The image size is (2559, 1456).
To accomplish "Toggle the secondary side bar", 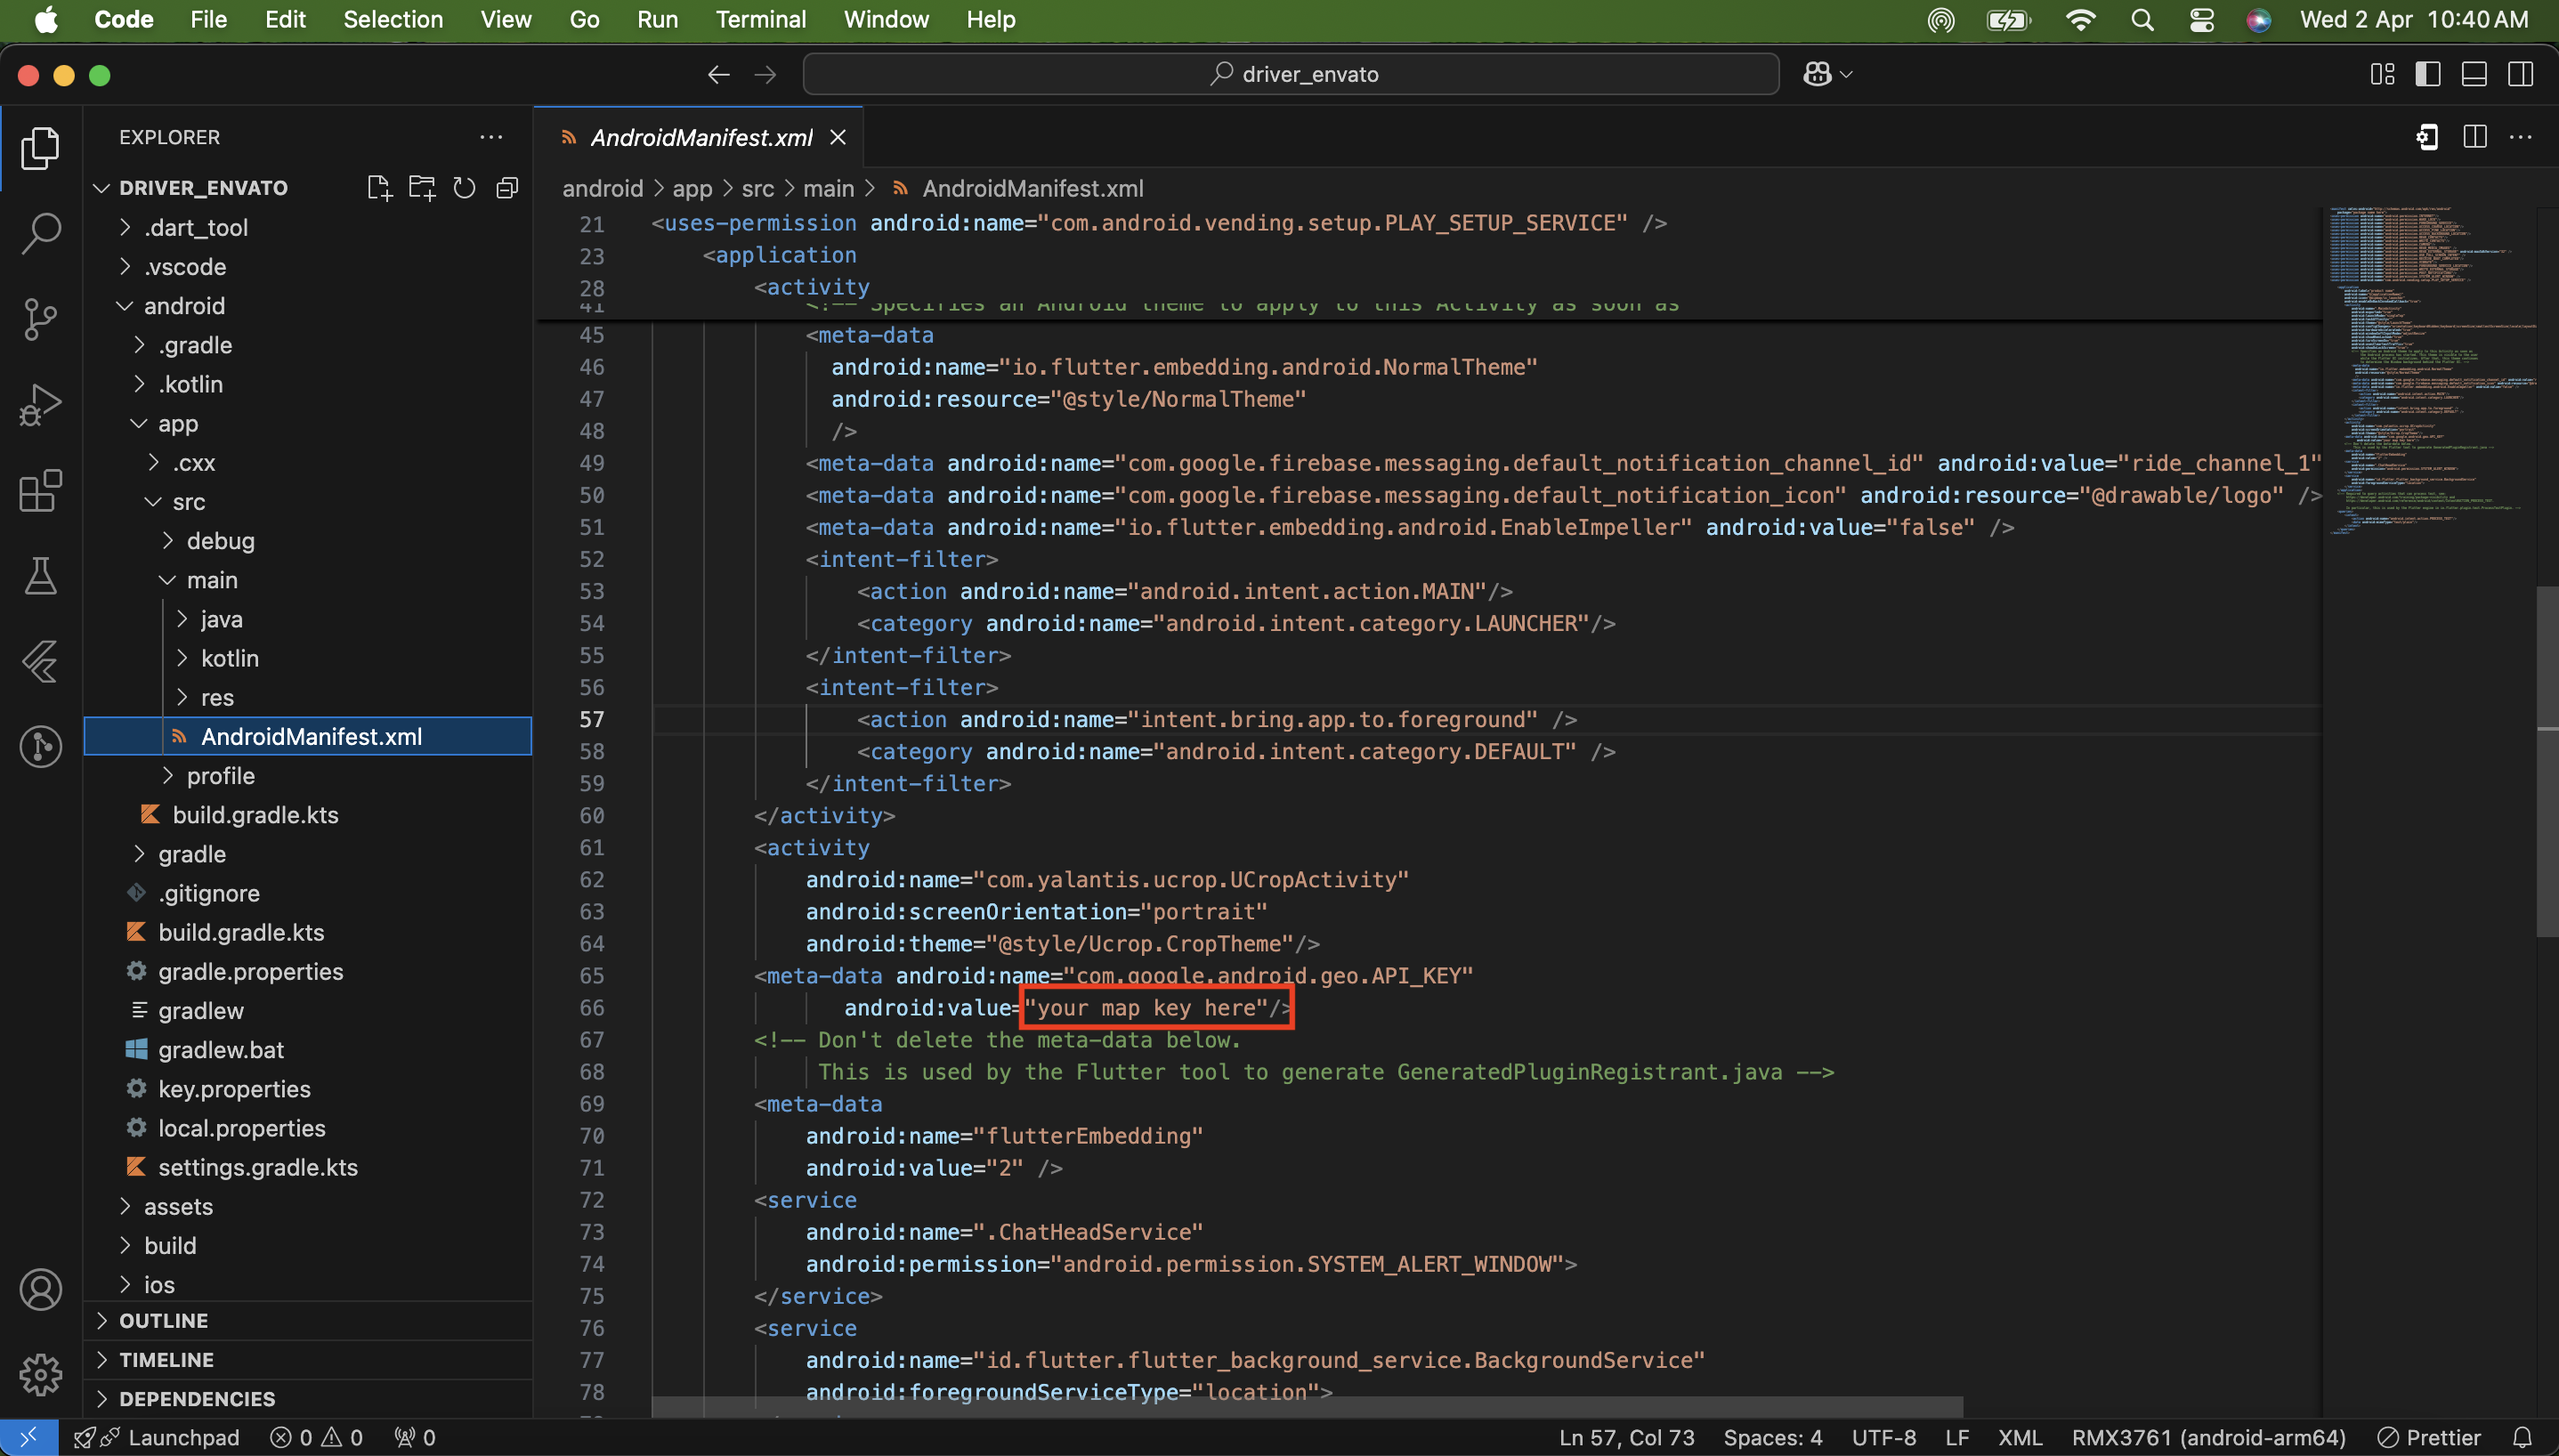I will [2520, 74].
